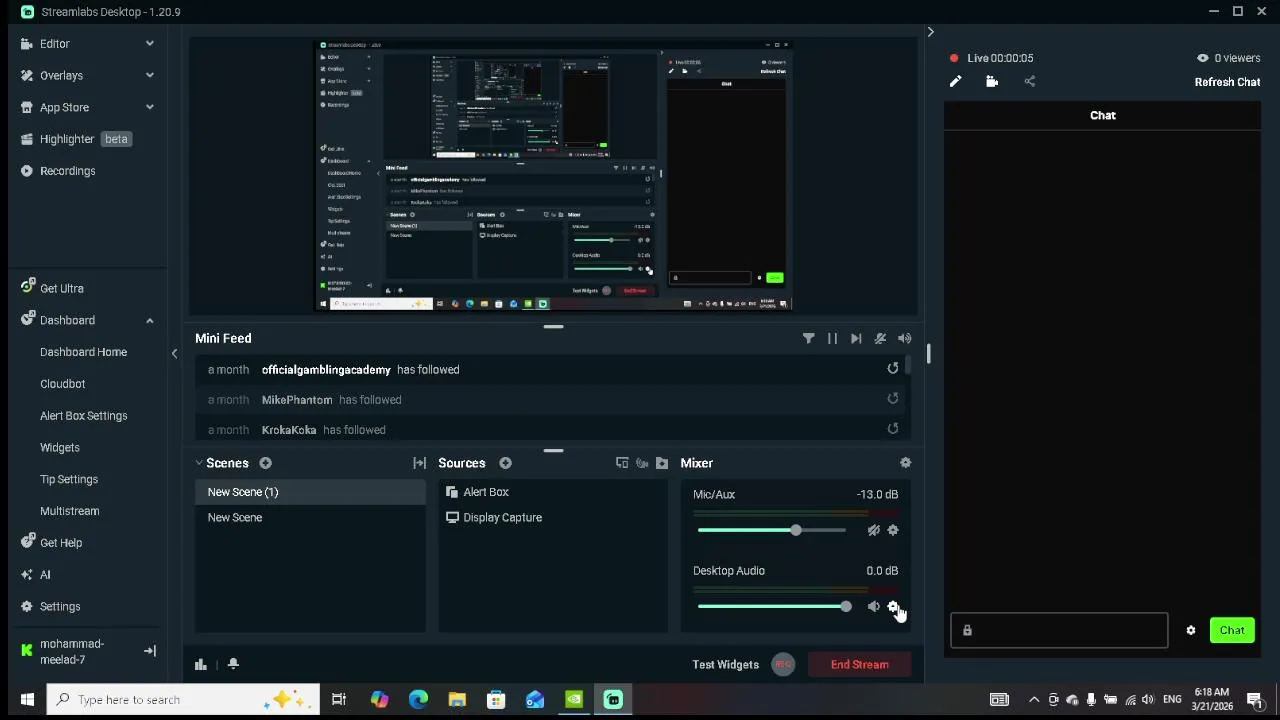Add a new source with plus icon
1280x720 pixels.
click(x=505, y=463)
